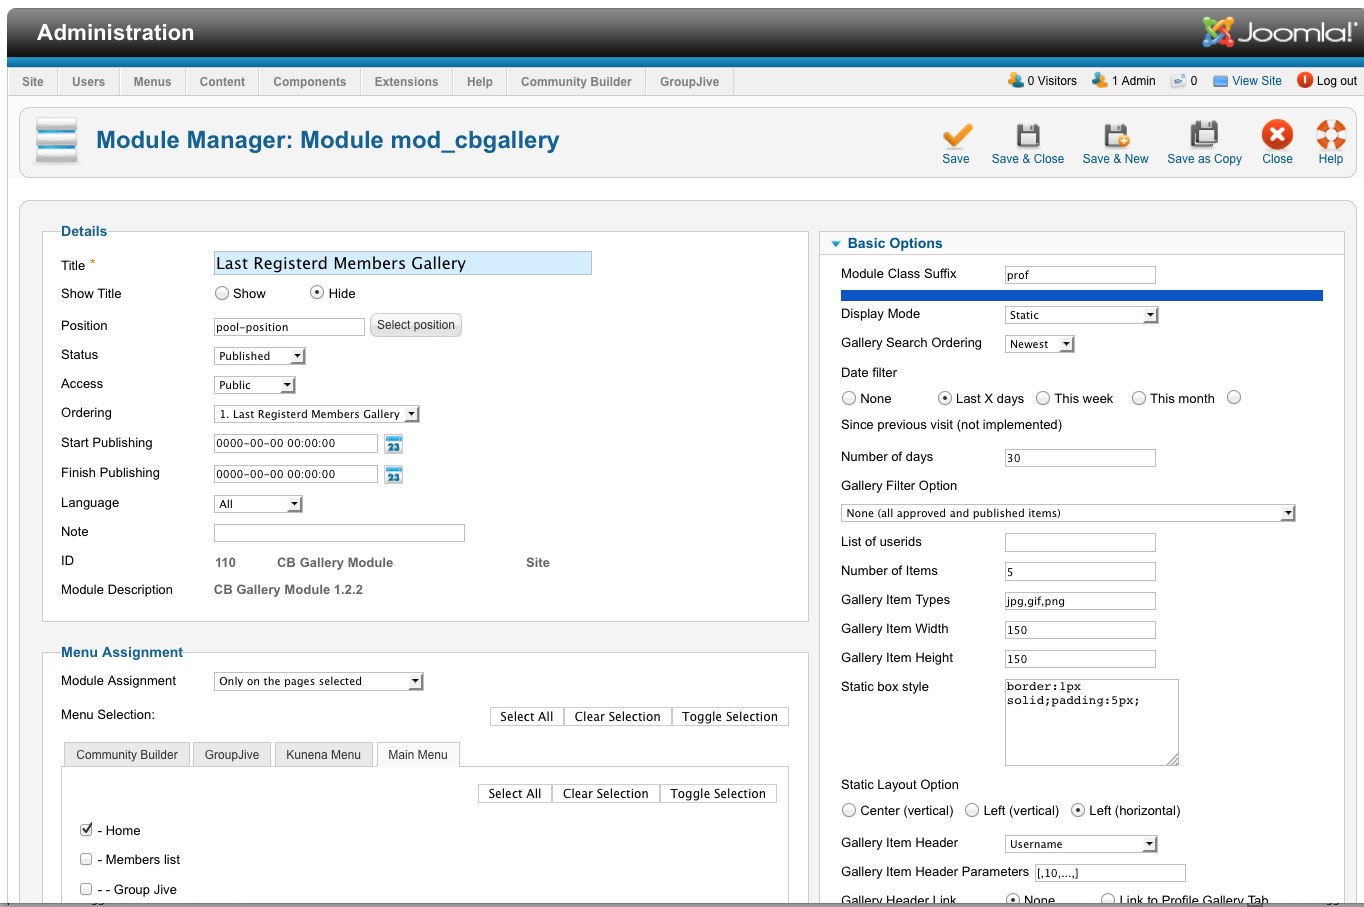Switch to the Kunena Menu tab
The width and height of the screenshot is (1364, 907).
(x=323, y=755)
